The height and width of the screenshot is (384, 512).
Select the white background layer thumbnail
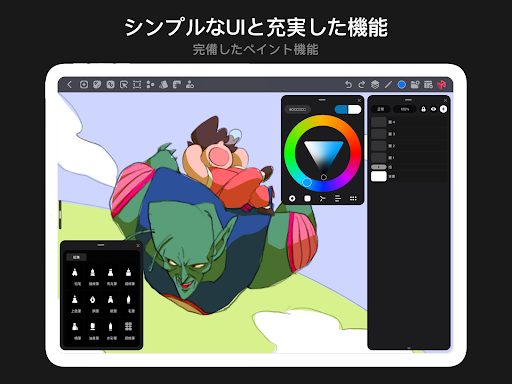coord(379,176)
